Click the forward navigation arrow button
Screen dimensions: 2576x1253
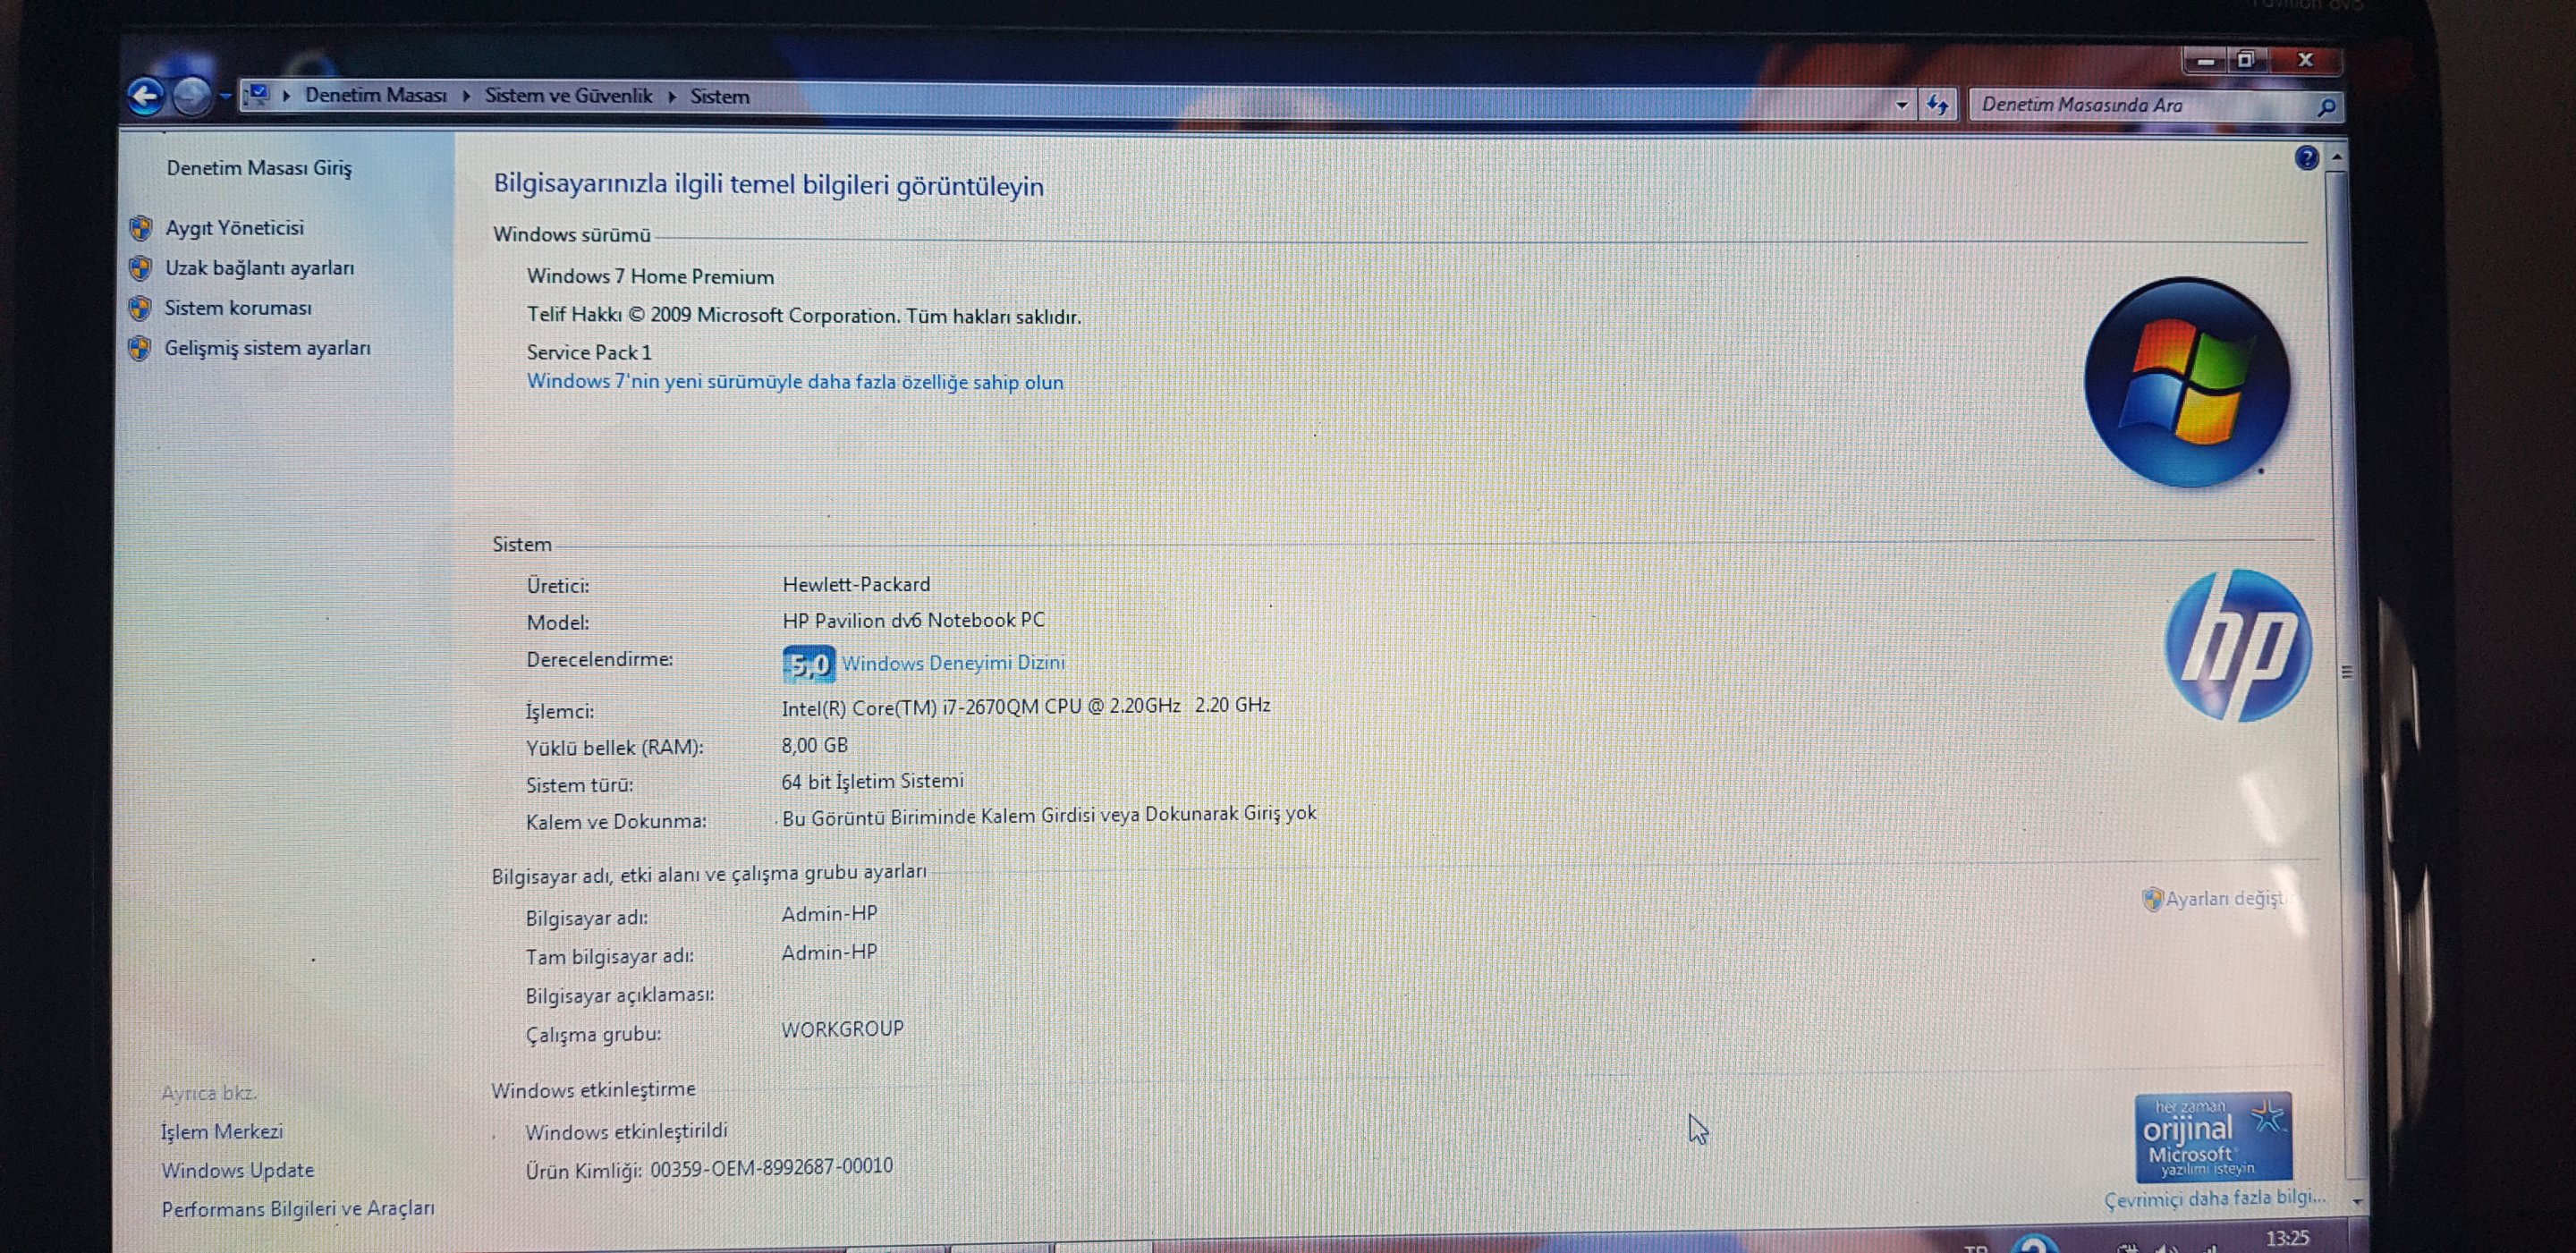click(x=191, y=97)
